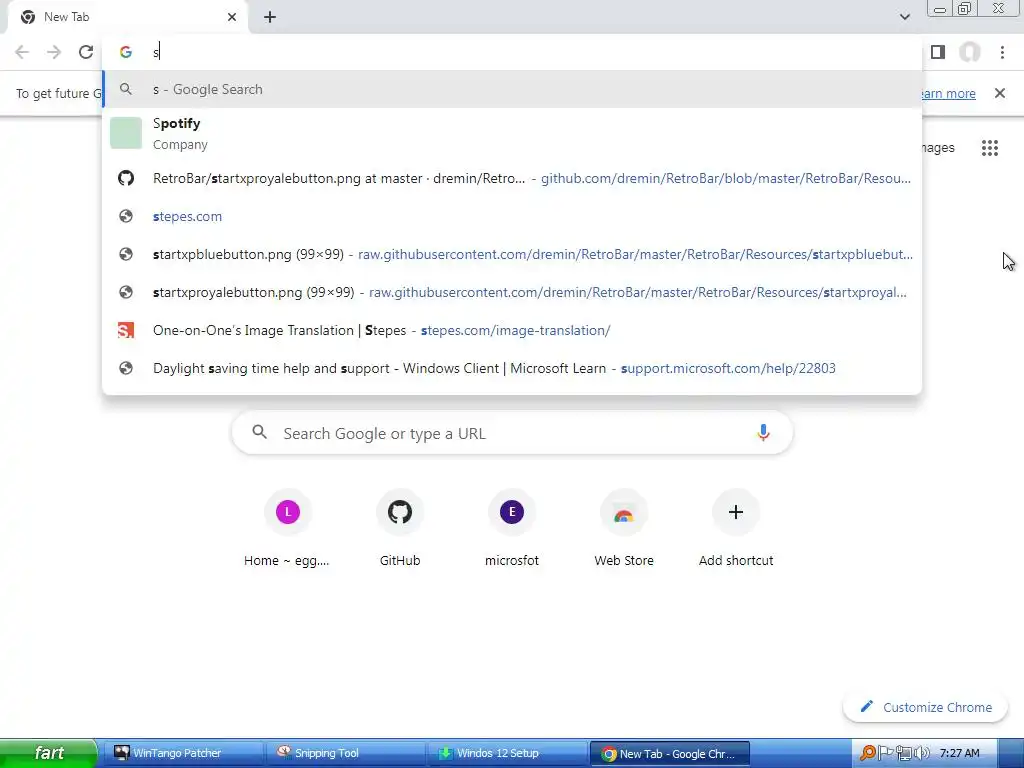This screenshot has height=768, width=1024.
Task: Open startxproyalebutton.png (99×99) raw suggestion
Action: (x=512, y=292)
